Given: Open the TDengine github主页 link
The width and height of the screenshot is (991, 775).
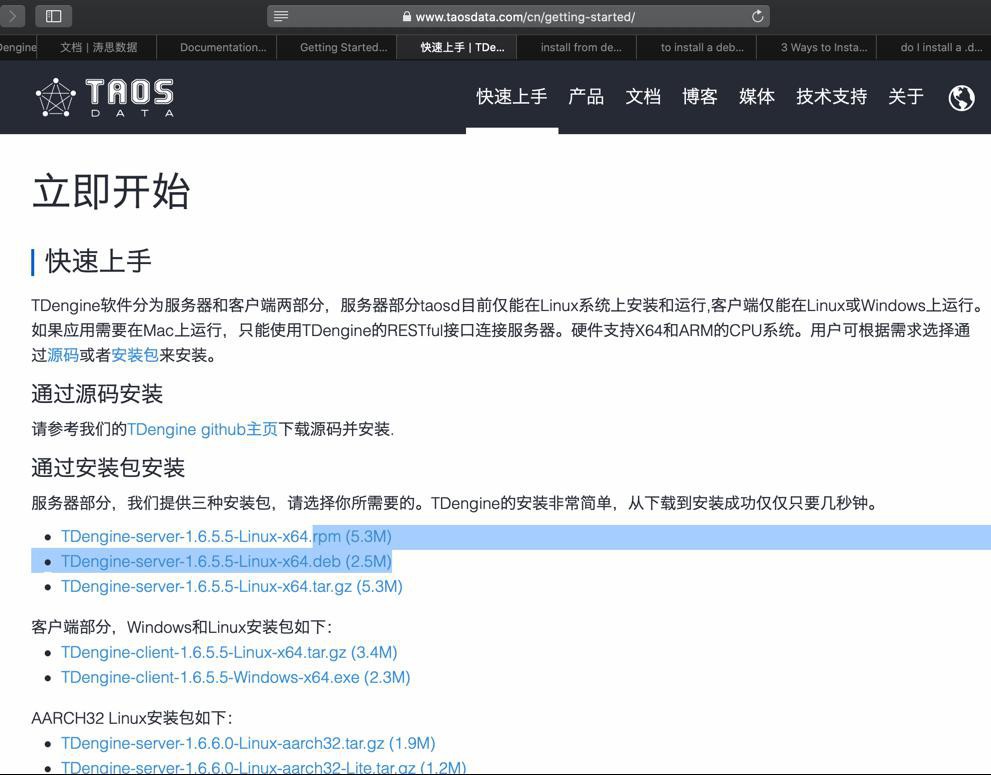Looking at the screenshot, I should point(202,429).
